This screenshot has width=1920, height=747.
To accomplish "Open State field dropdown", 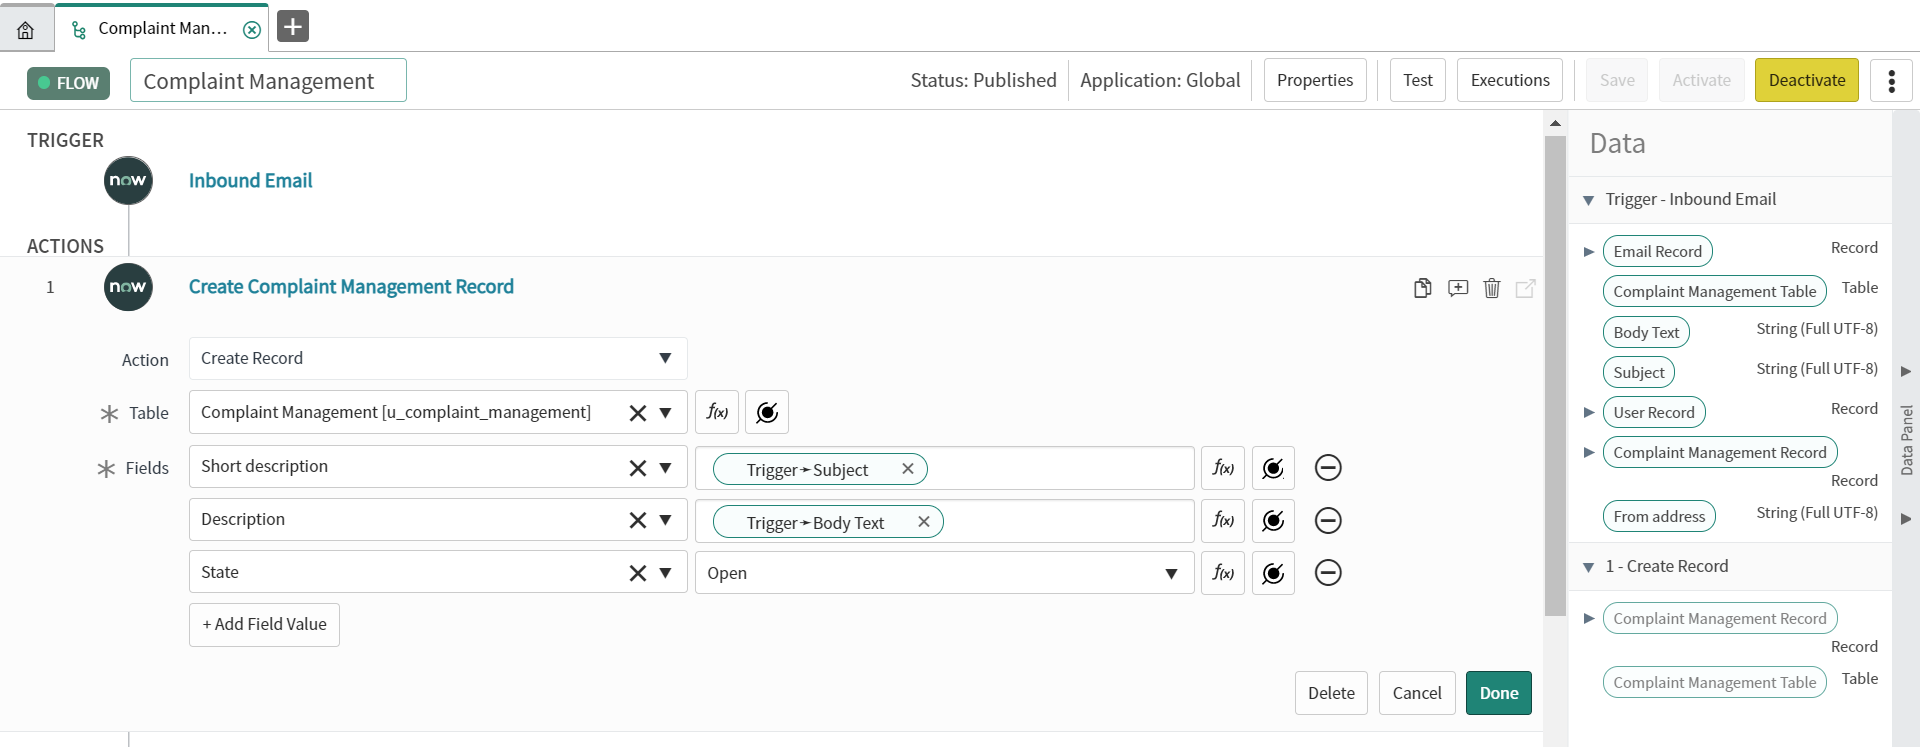I will point(665,573).
